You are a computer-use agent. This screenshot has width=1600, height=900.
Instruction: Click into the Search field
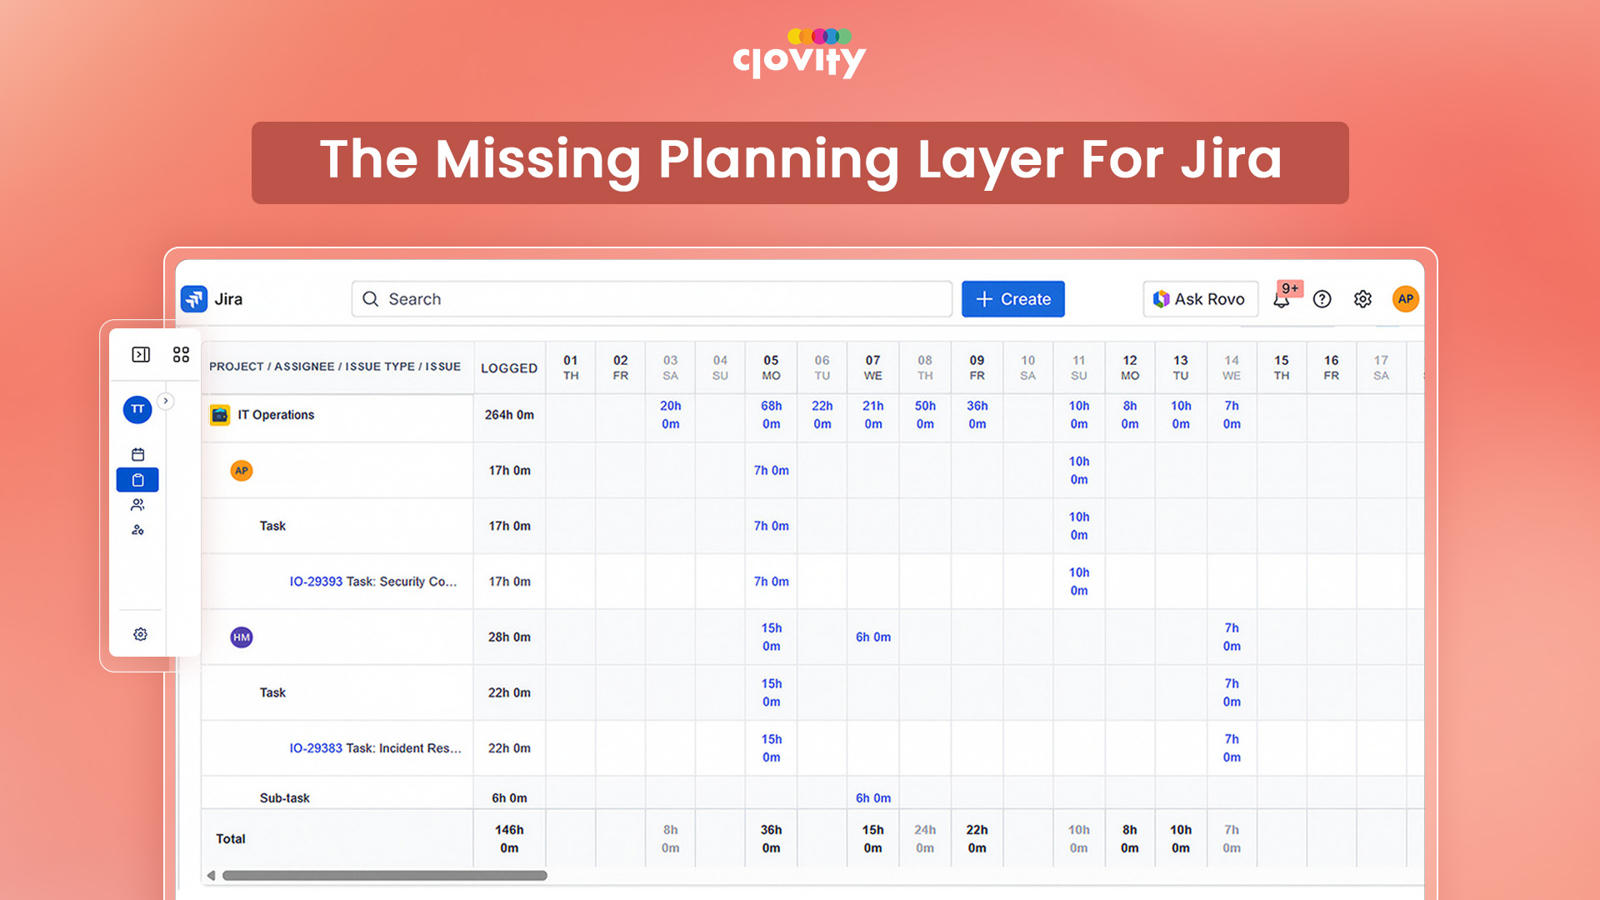coord(652,299)
